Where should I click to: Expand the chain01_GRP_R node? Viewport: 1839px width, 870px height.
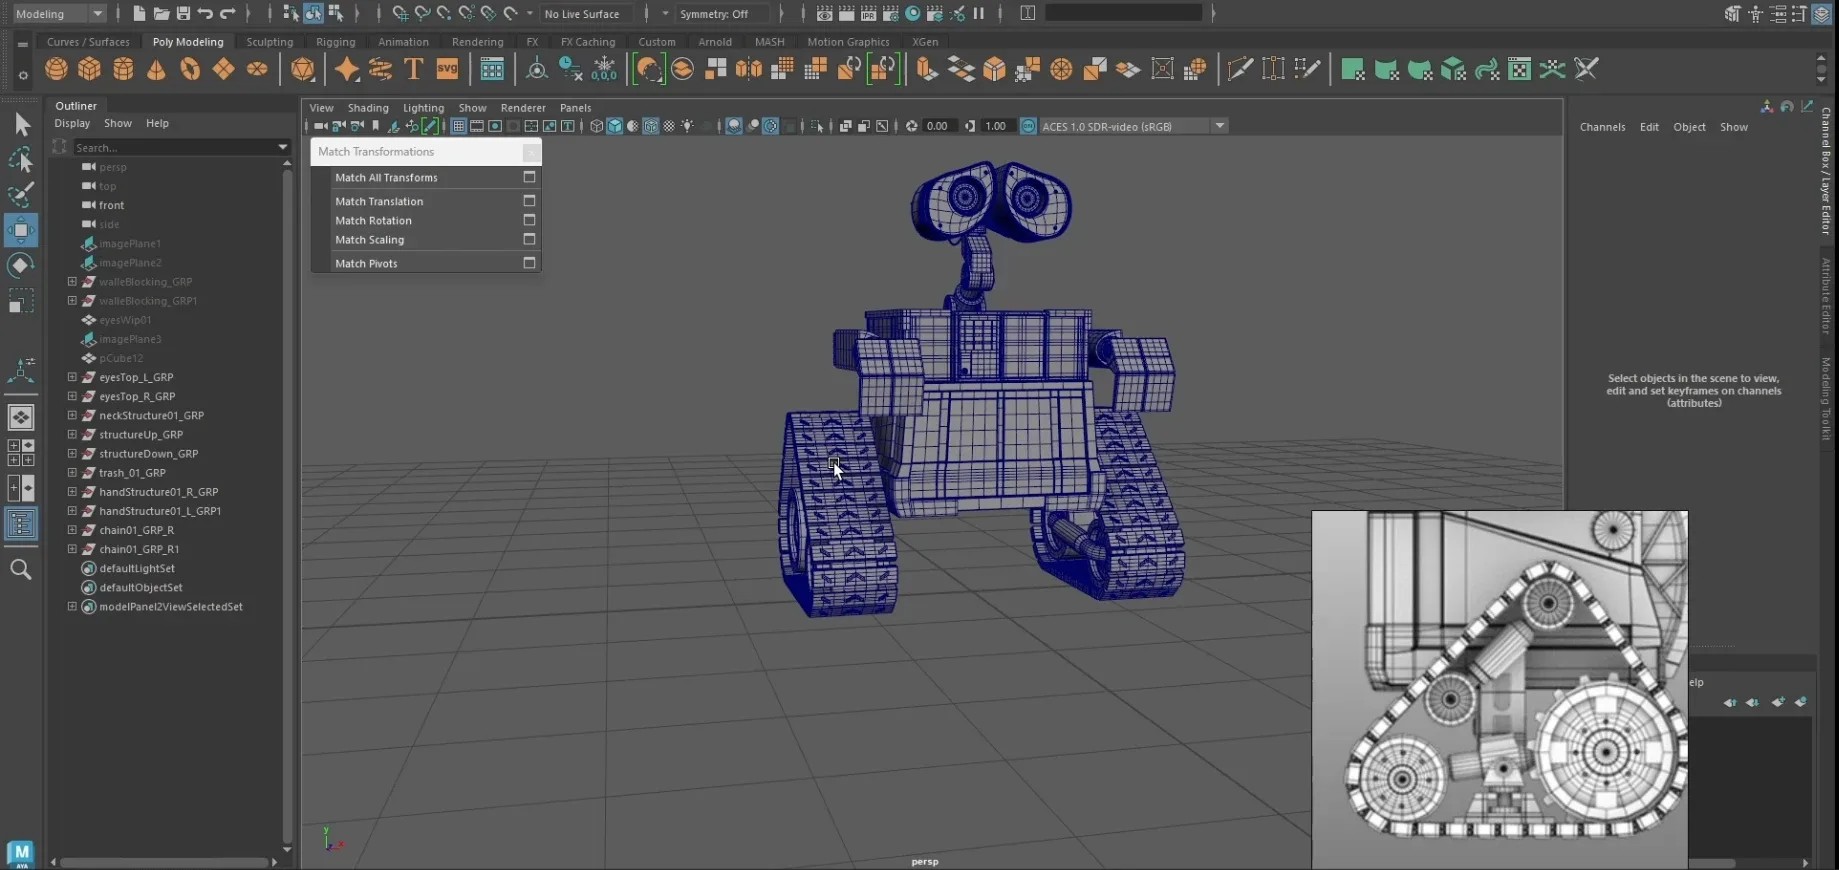72,530
